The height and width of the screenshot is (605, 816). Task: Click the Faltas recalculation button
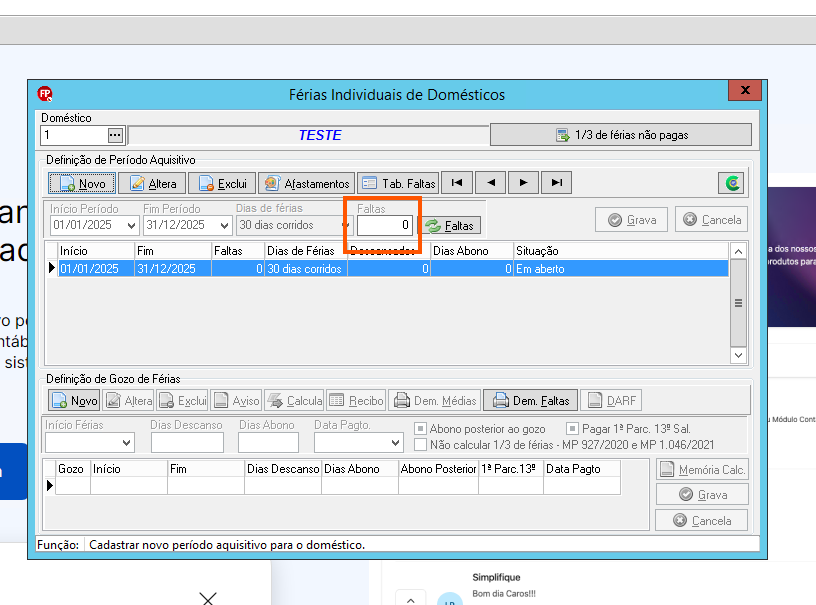[451, 225]
